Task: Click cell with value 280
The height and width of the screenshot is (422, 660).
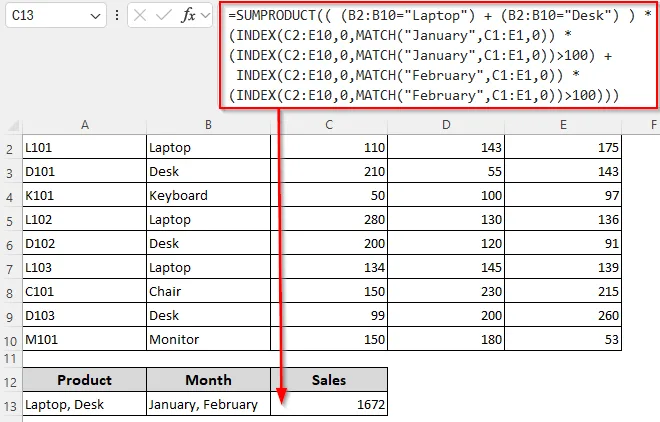Action: click(x=329, y=219)
